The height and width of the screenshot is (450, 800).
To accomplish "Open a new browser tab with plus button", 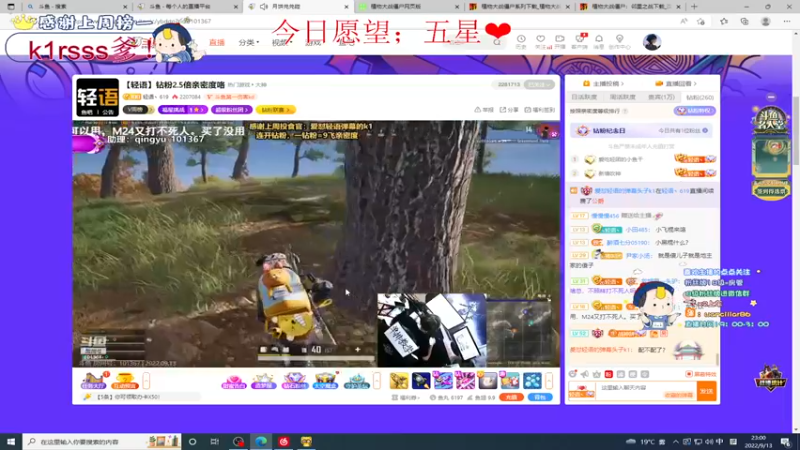I will pos(694,7).
